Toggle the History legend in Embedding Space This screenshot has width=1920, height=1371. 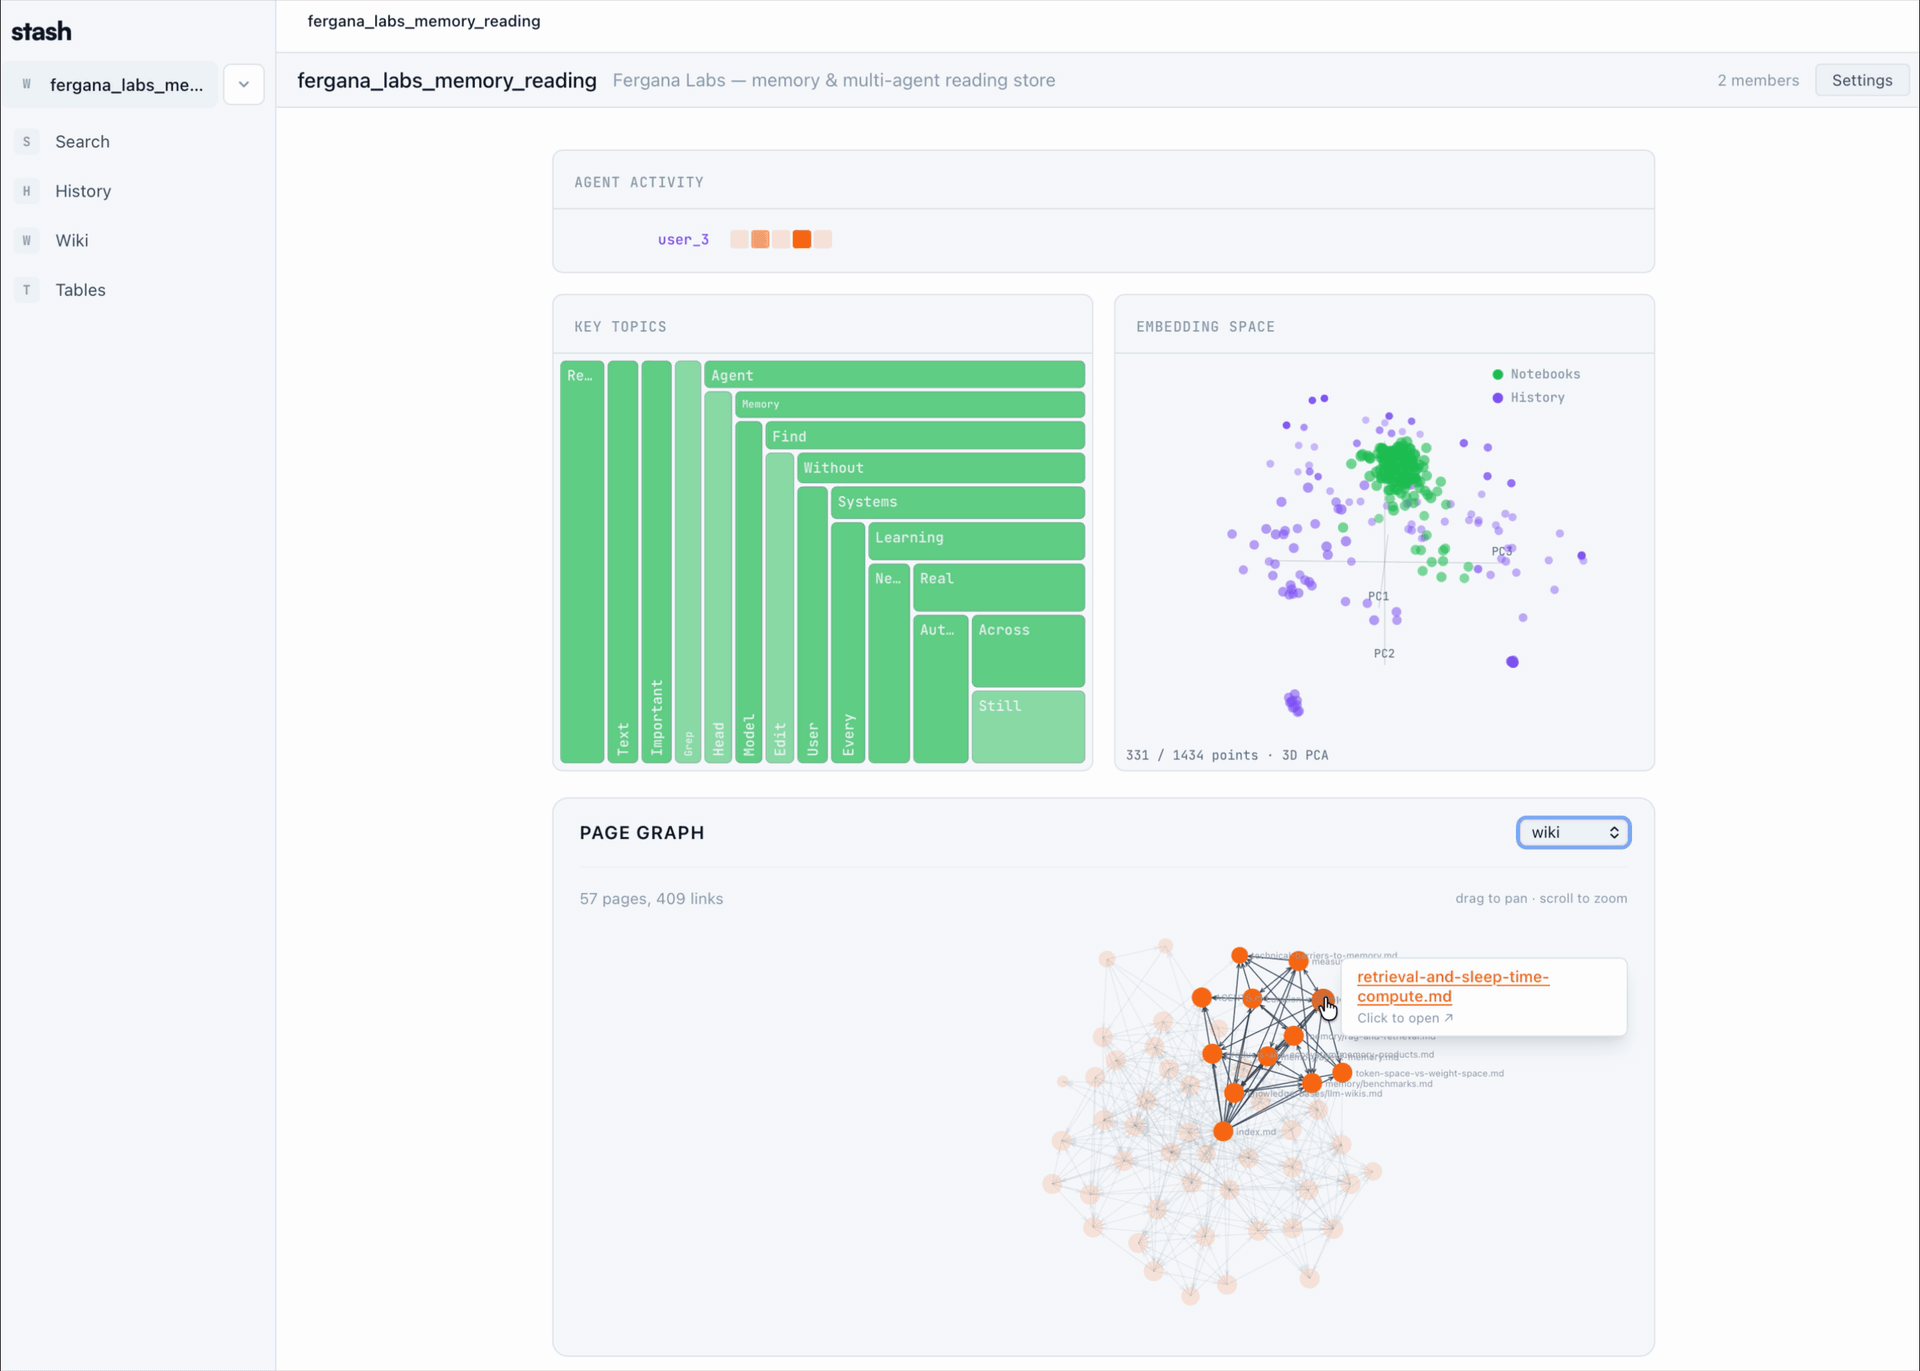coord(1530,397)
